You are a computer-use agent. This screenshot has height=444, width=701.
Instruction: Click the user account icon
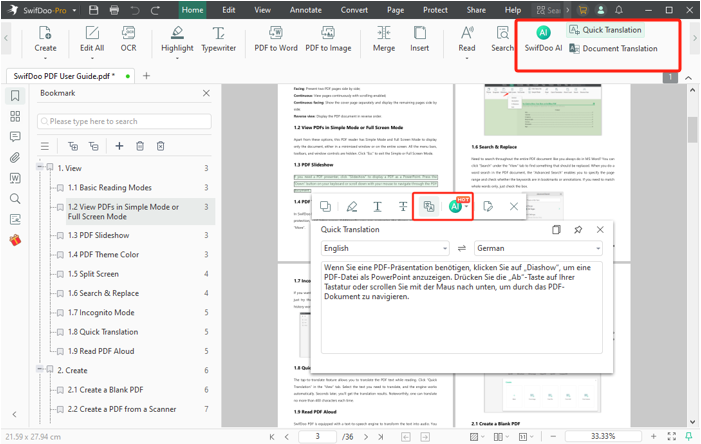pos(600,10)
